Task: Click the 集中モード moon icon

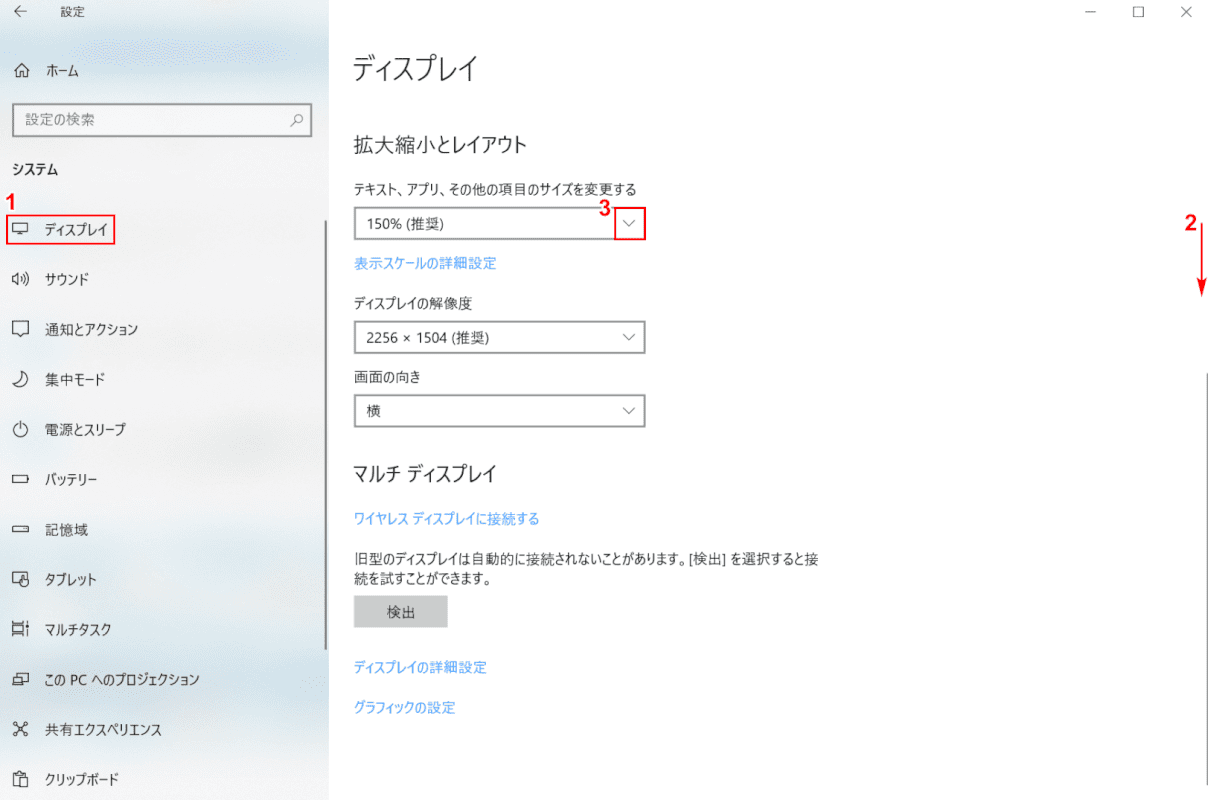Action: [21, 380]
